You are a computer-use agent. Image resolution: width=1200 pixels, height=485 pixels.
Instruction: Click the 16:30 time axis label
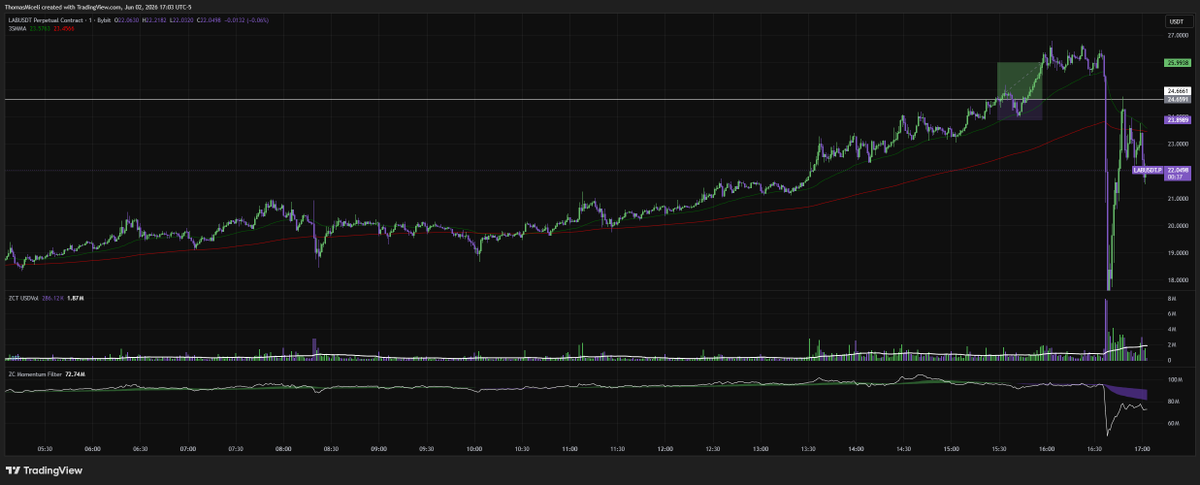pos(1094,449)
